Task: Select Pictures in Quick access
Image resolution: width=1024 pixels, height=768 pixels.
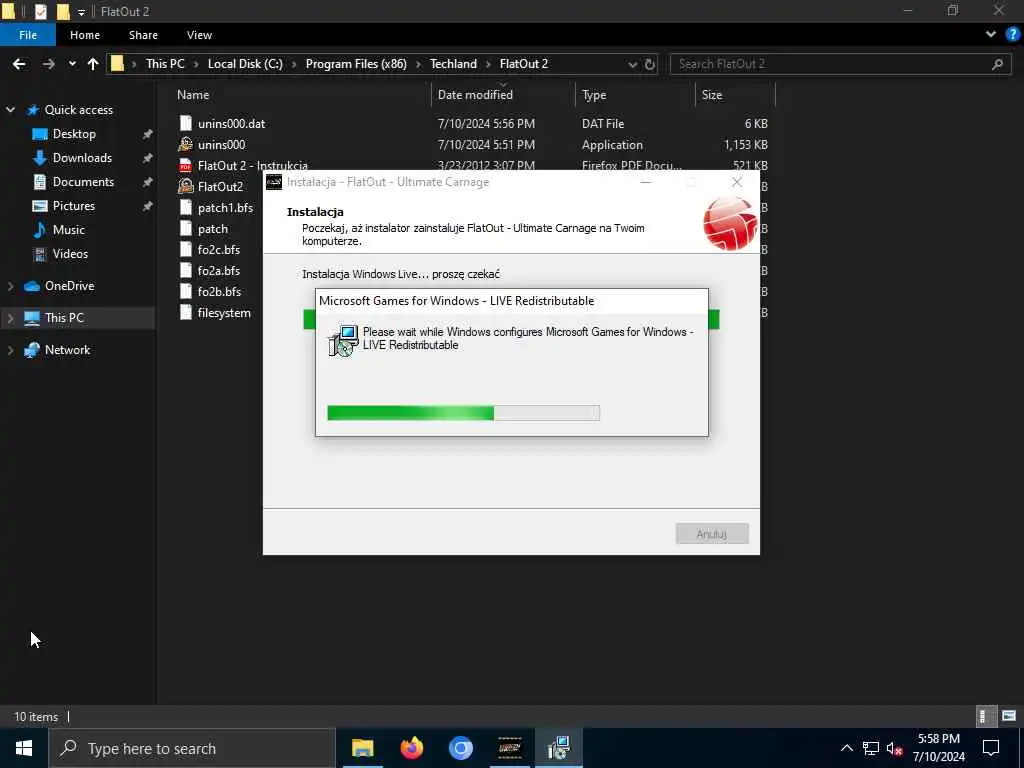Action: 74,206
